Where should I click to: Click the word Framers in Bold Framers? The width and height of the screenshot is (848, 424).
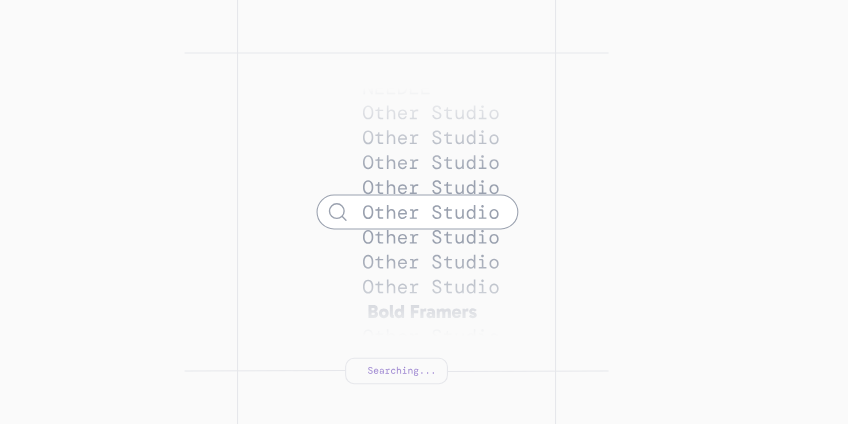coord(445,312)
